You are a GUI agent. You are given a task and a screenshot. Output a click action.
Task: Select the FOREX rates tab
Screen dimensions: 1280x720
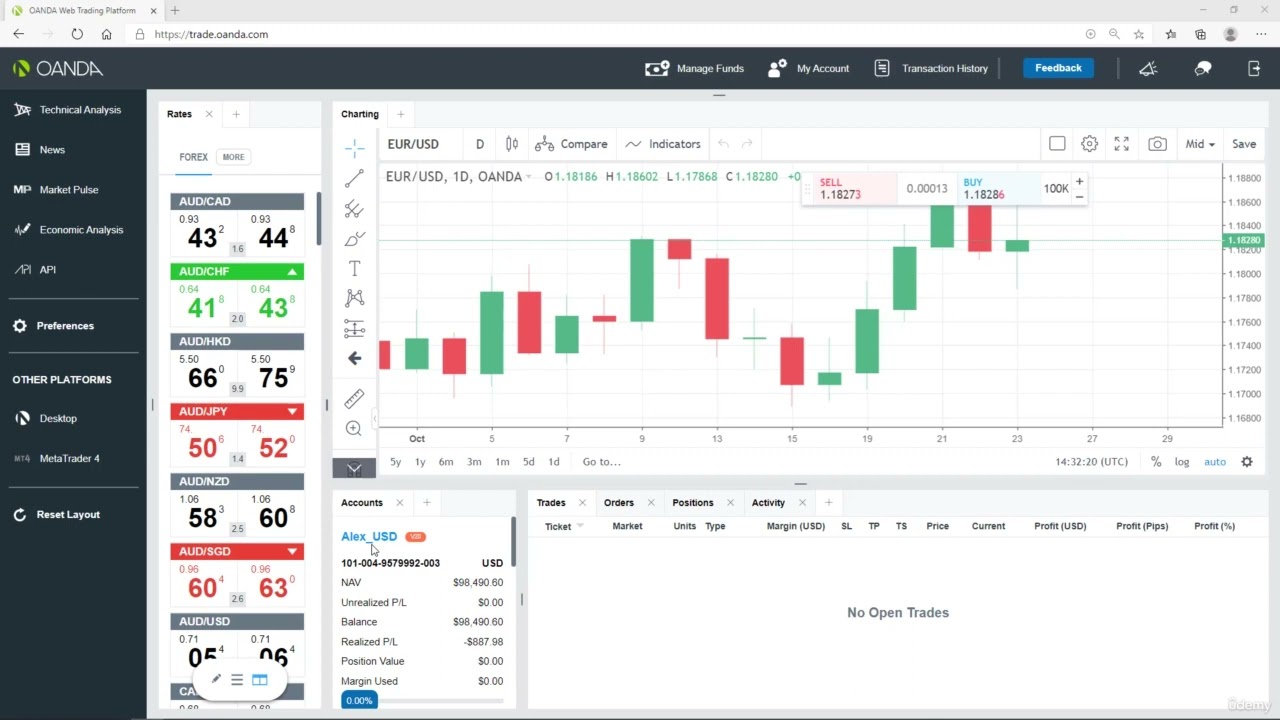click(x=194, y=157)
